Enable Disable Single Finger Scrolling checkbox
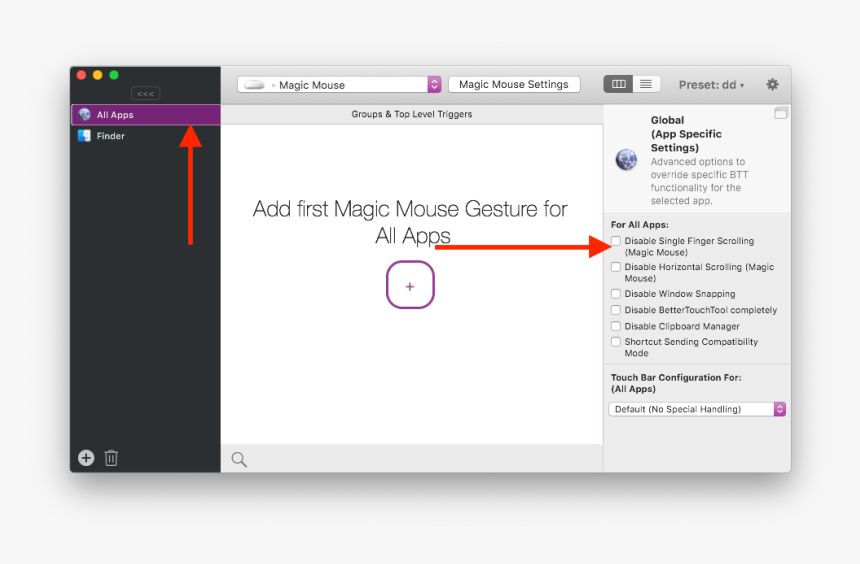Image resolution: width=860 pixels, height=564 pixels. [x=616, y=241]
